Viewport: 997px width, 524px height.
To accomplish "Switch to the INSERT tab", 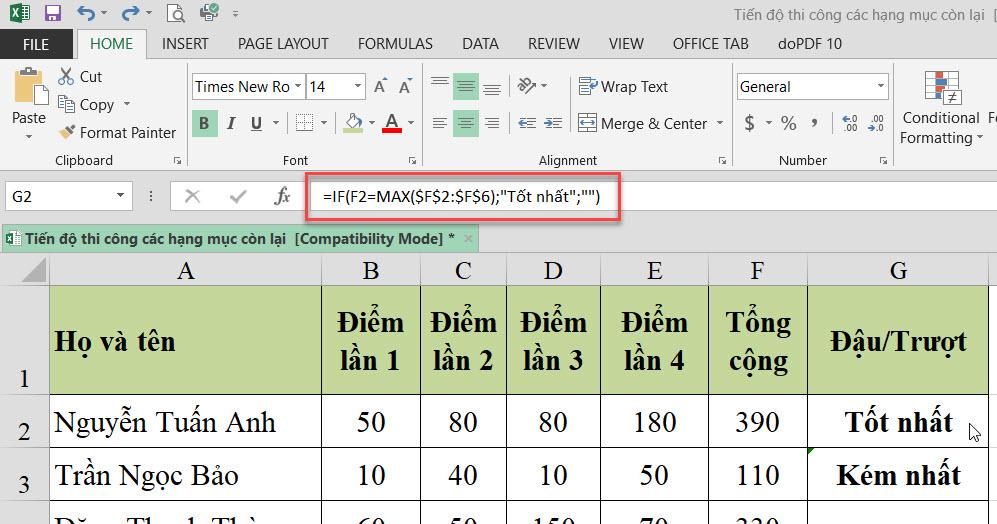I will pos(185,44).
